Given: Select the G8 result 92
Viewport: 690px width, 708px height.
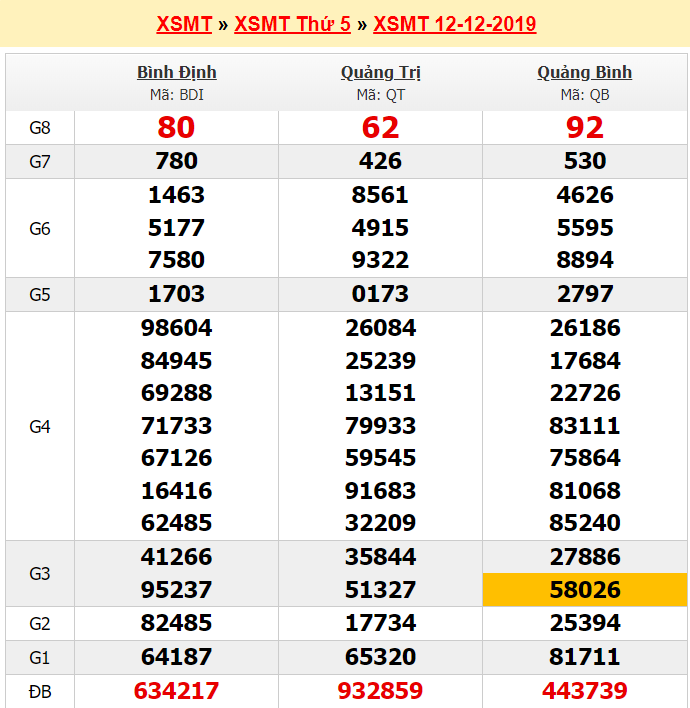Looking at the screenshot, I should [x=585, y=127].
